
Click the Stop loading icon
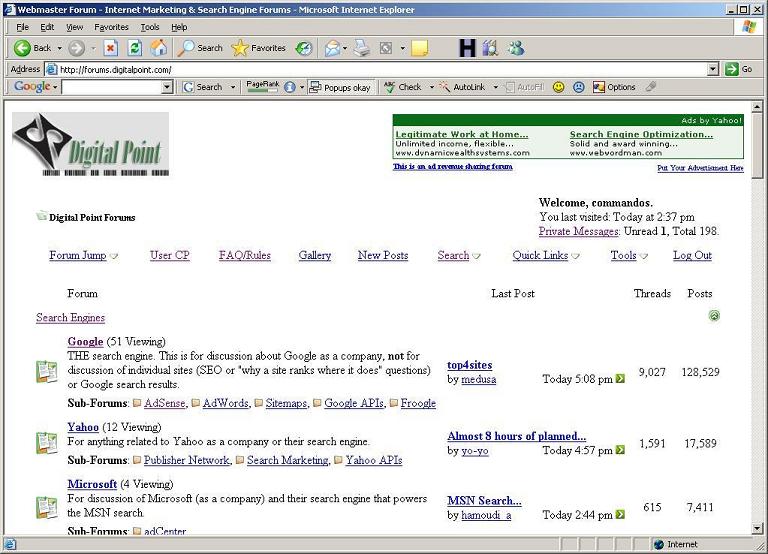111,48
